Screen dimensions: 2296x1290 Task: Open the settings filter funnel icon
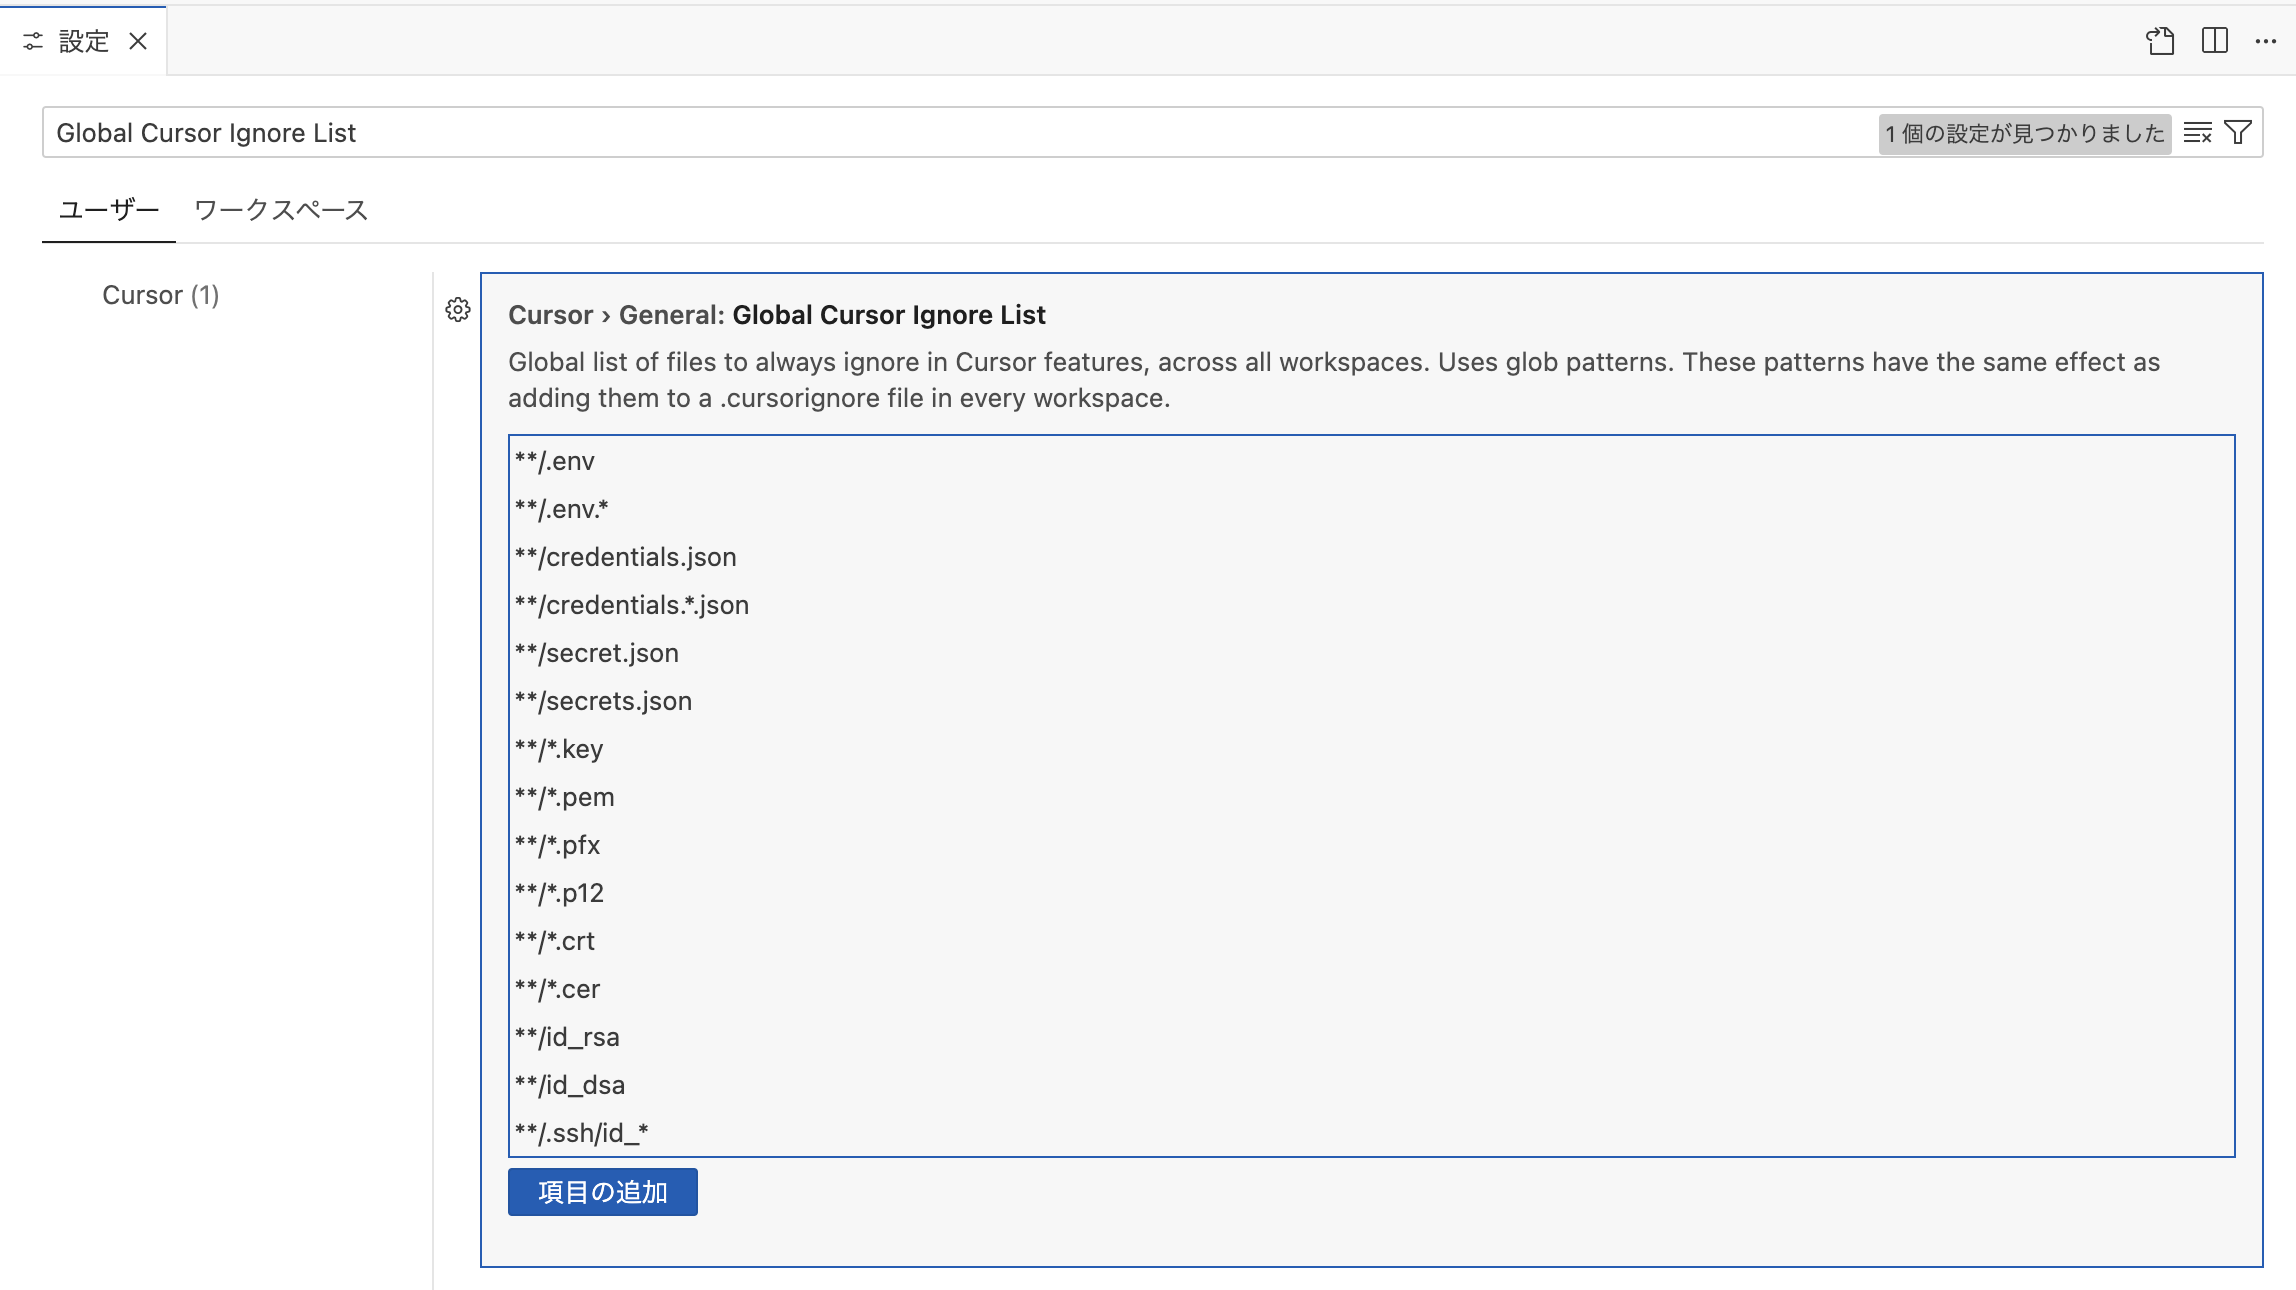pyautogui.click(x=2238, y=133)
